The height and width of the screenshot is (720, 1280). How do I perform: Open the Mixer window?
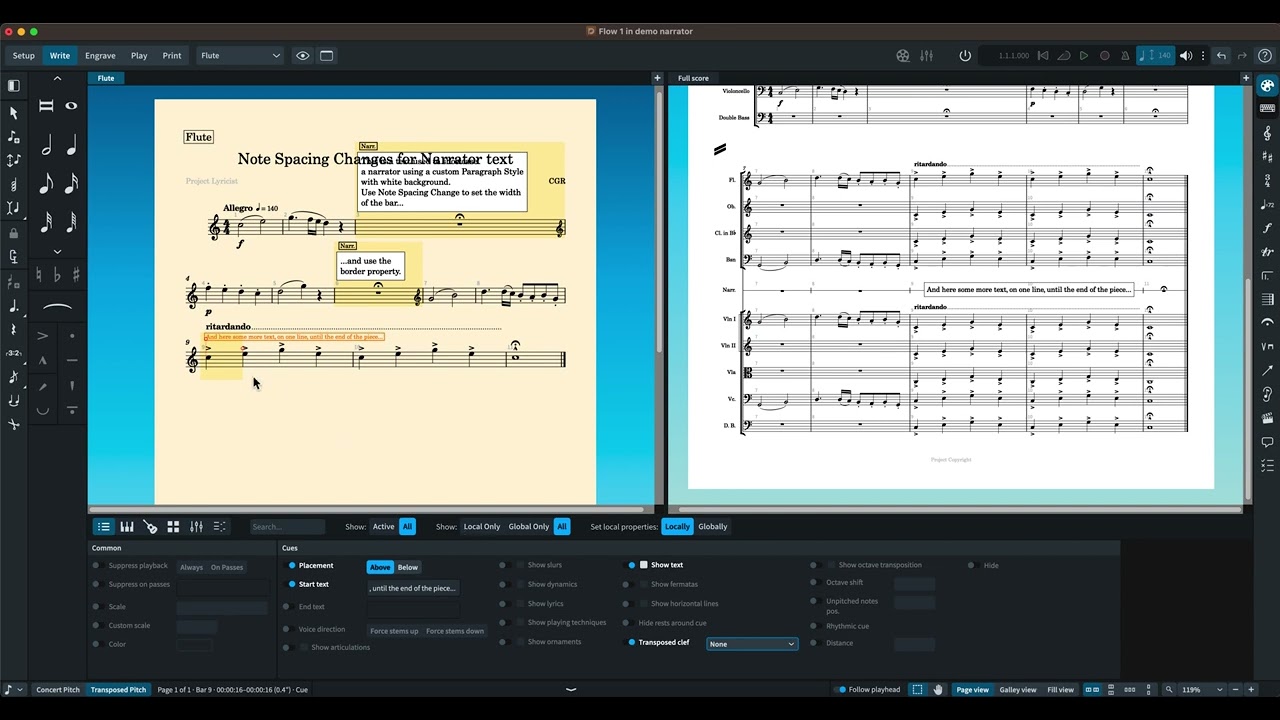coord(926,56)
